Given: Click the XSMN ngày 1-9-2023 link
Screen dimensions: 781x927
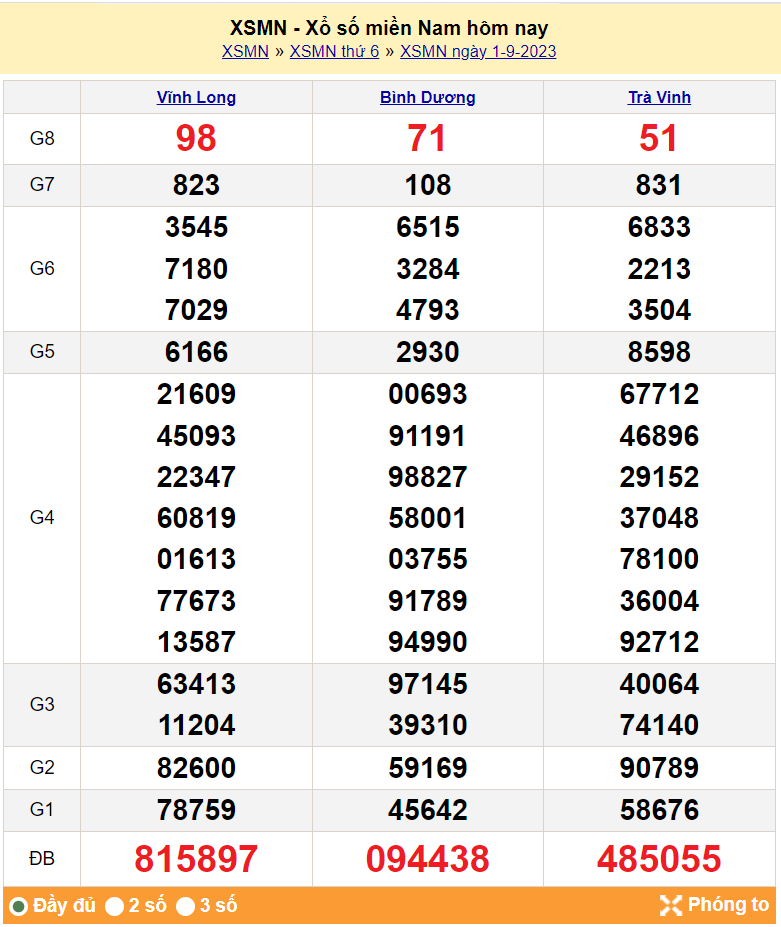Looking at the screenshot, I should pos(478,52).
